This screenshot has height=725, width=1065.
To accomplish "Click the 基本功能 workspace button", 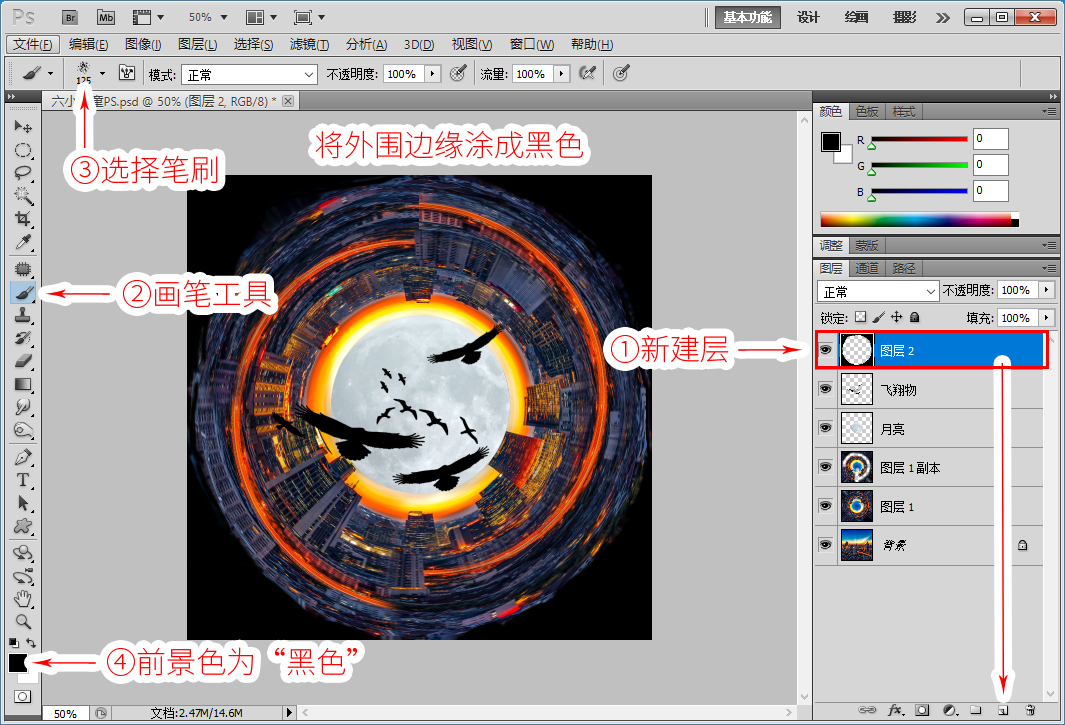I will 747,18.
